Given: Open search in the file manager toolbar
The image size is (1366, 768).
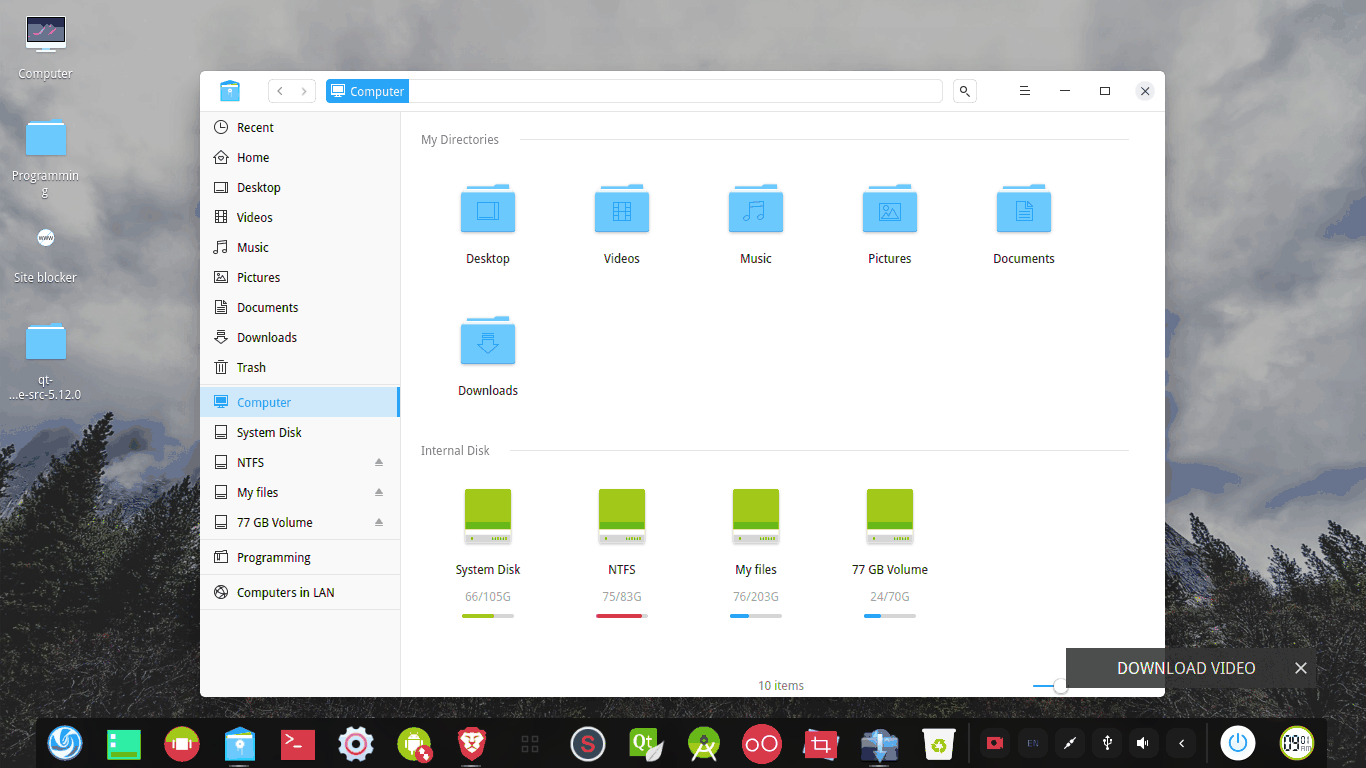Looking at the screenshot, I should pyautogui.click(x=964, y=90).
